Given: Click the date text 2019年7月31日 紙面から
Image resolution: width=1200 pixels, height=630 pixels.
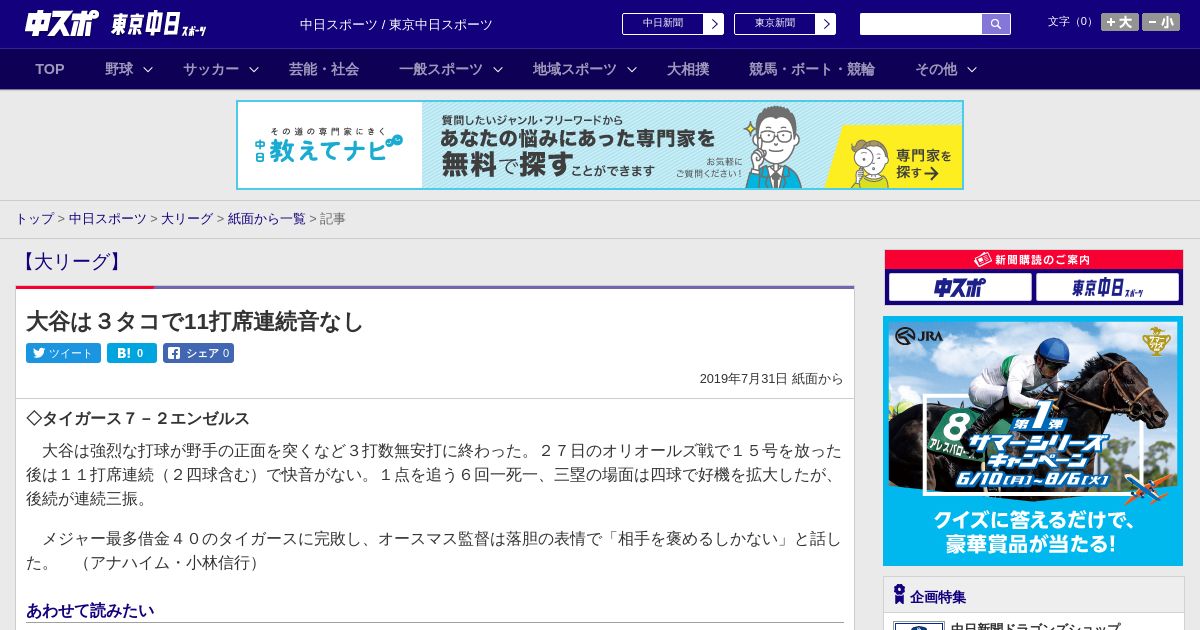Looking at the screenshot, I should (771, 379).
